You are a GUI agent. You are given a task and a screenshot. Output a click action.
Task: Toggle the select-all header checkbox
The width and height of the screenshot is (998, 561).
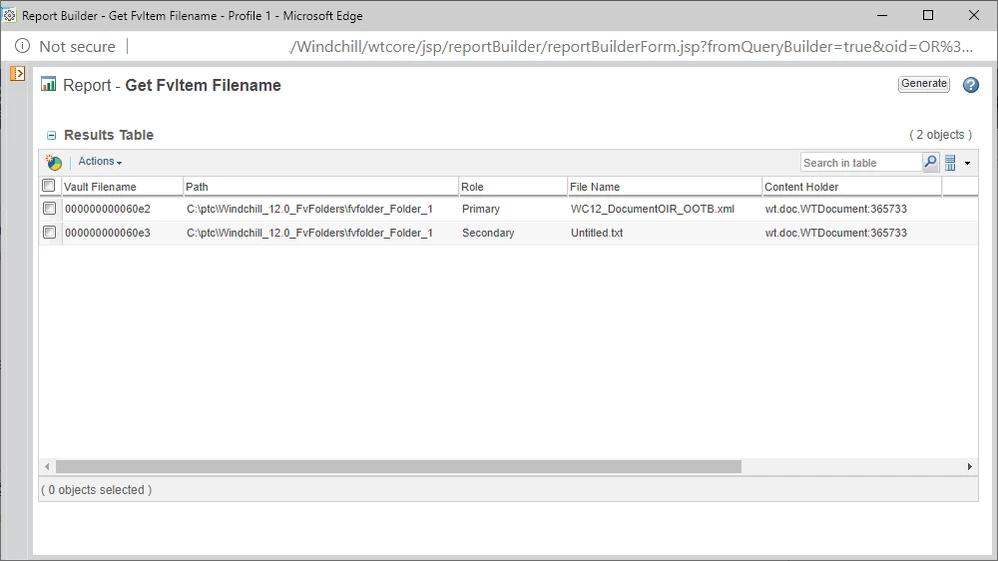(48, 185)
